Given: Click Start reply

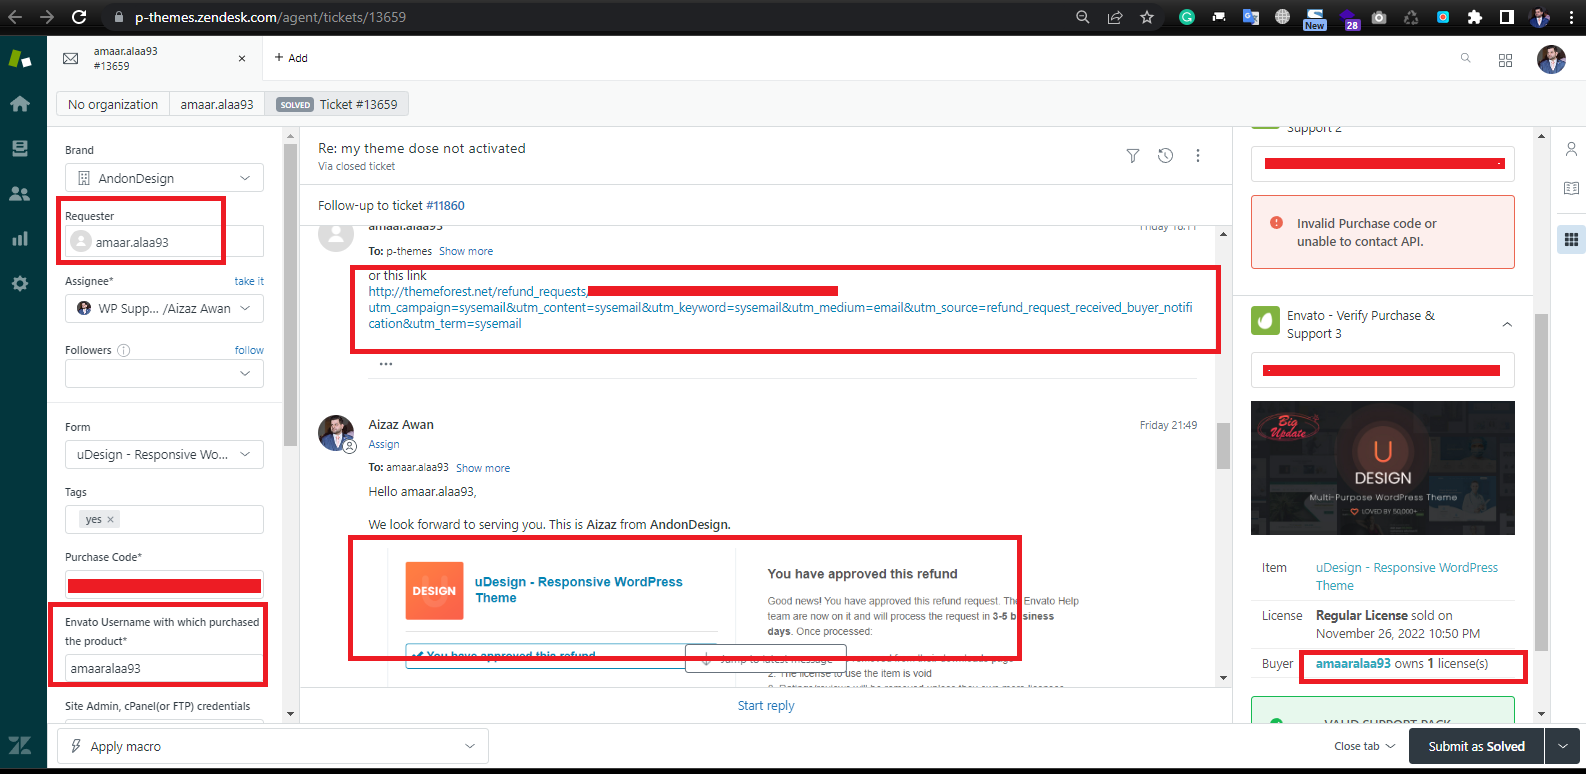Looking at the screenshot, I should [x=766, y=705].
